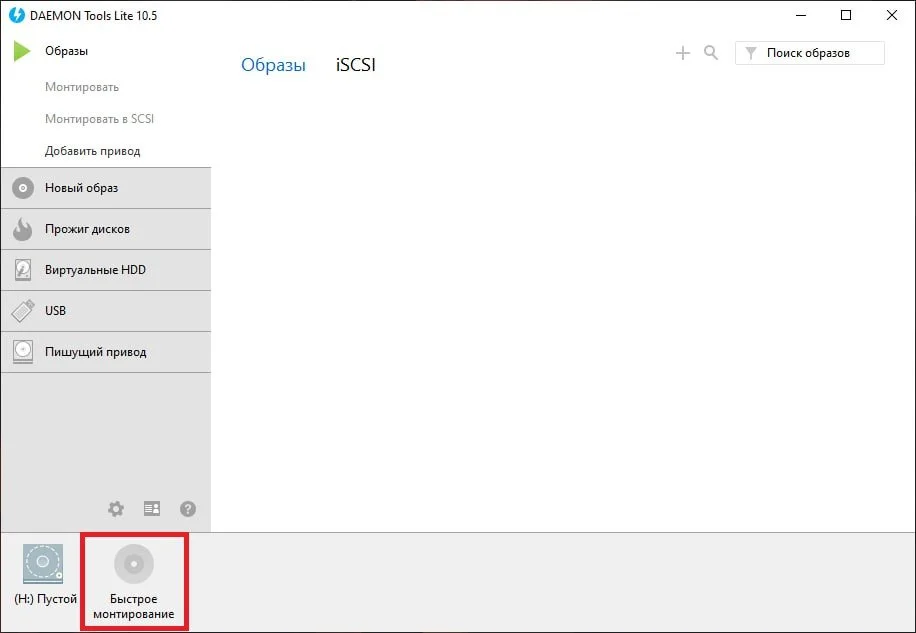This screenshot has height=633, width=916.
Task: Click the news panel icon beside the gear
Action: (x=152, y=509)
